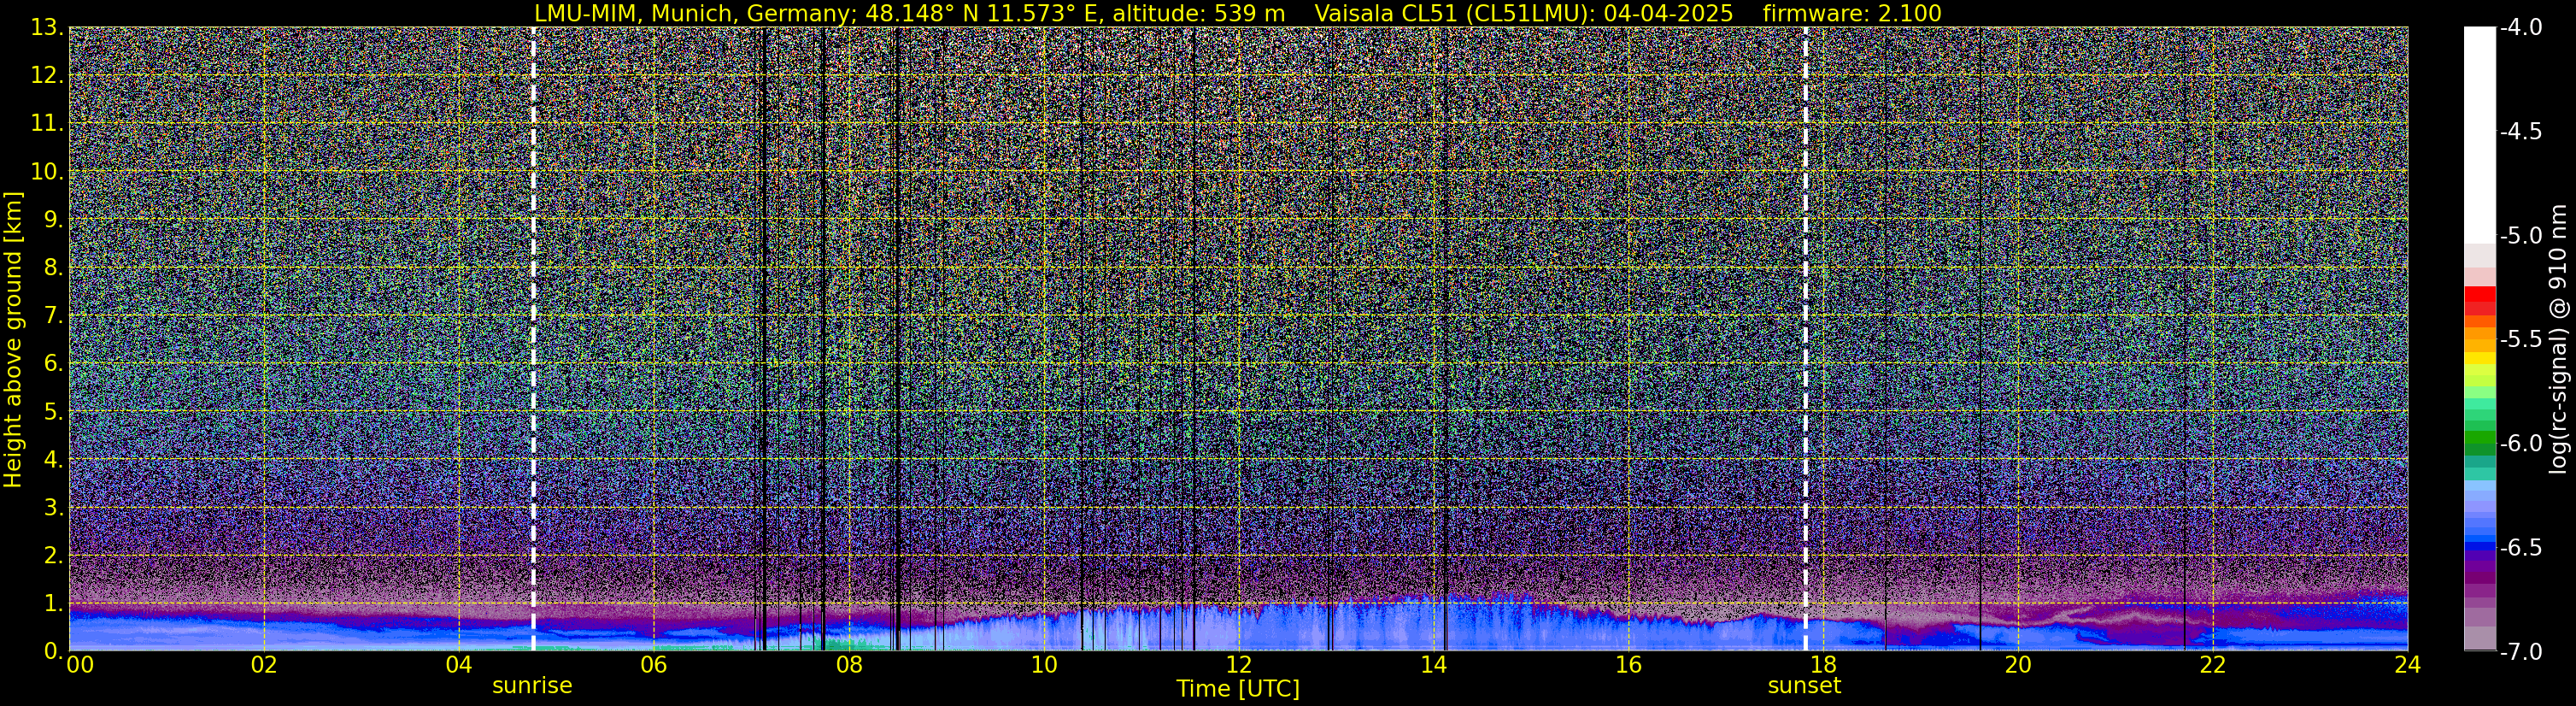This screenshot has width=2576, height=706.
Task: Click the height axis tick '10.'
Action: [x=47, y=172]
